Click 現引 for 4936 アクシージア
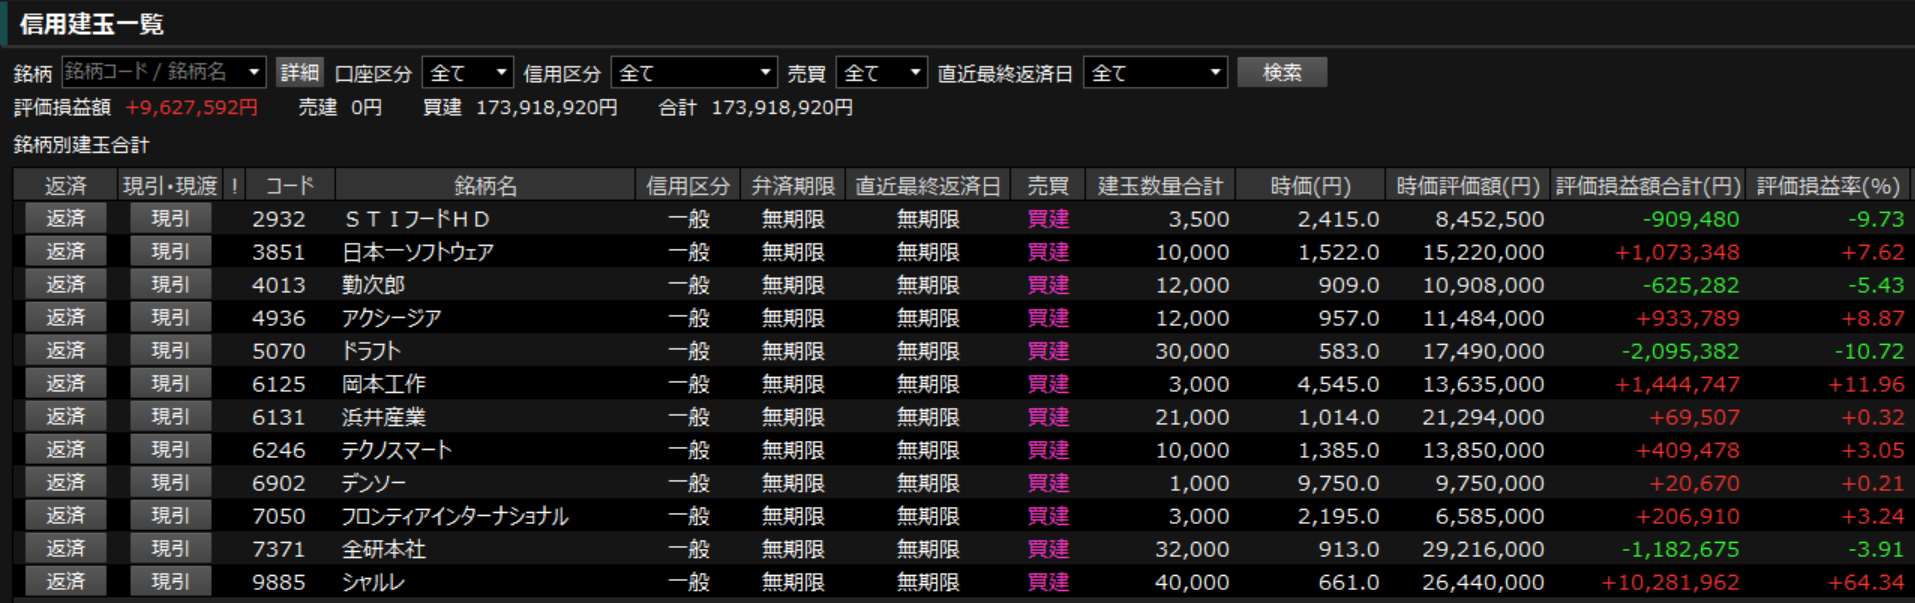This screenshot has width=1915, height=603. click(170, 317)
